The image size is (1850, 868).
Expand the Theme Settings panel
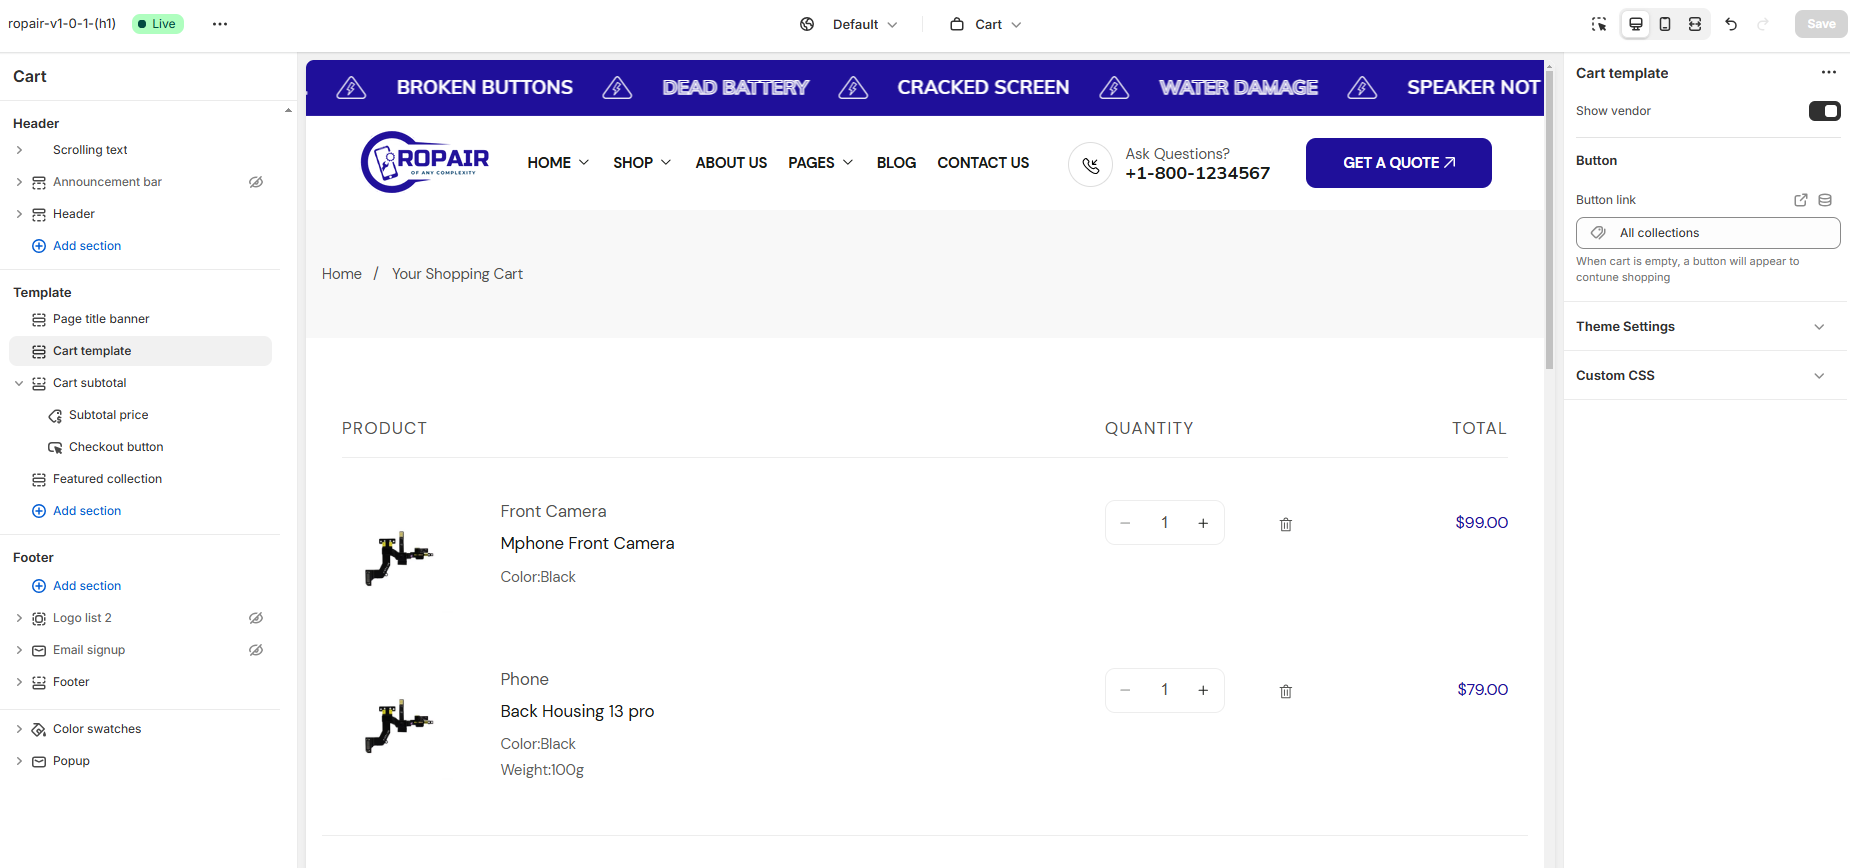1819,327
